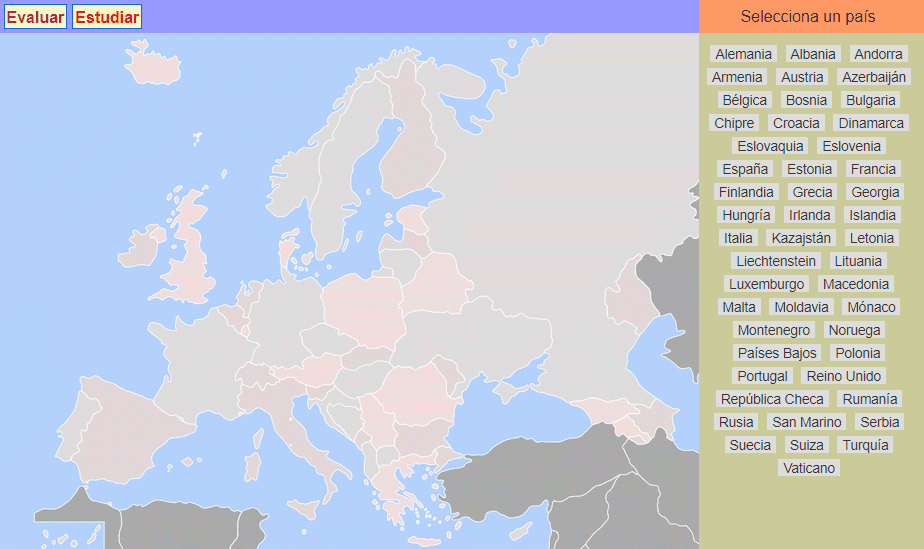924x549 pixels.
Task: Click Poland on the map
Action: pyautogui.click(x=365, y=312)
